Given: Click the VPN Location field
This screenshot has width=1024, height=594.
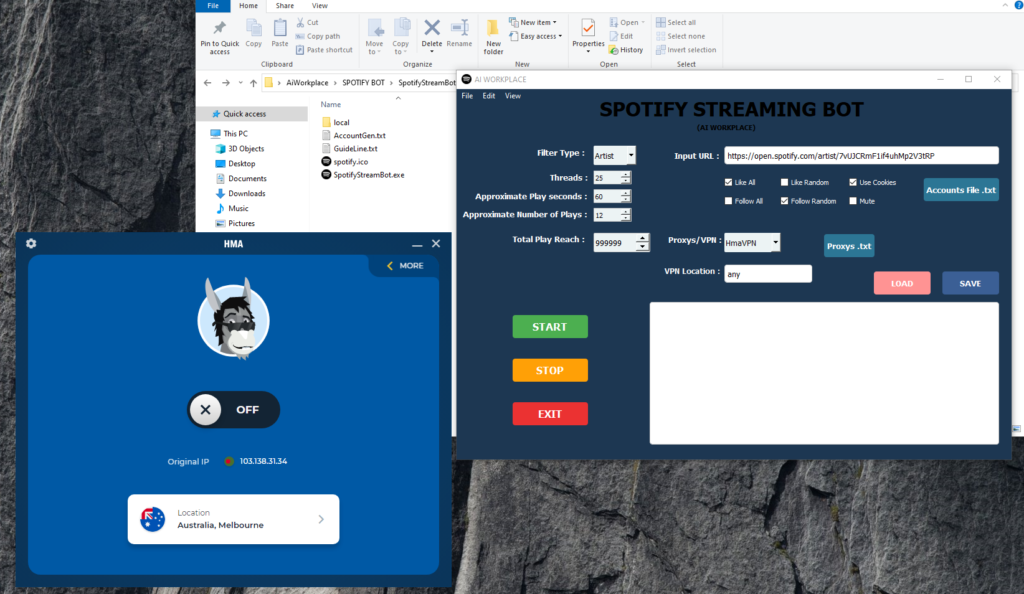Looking at the screenshot, I should click(x=768, y=274).
